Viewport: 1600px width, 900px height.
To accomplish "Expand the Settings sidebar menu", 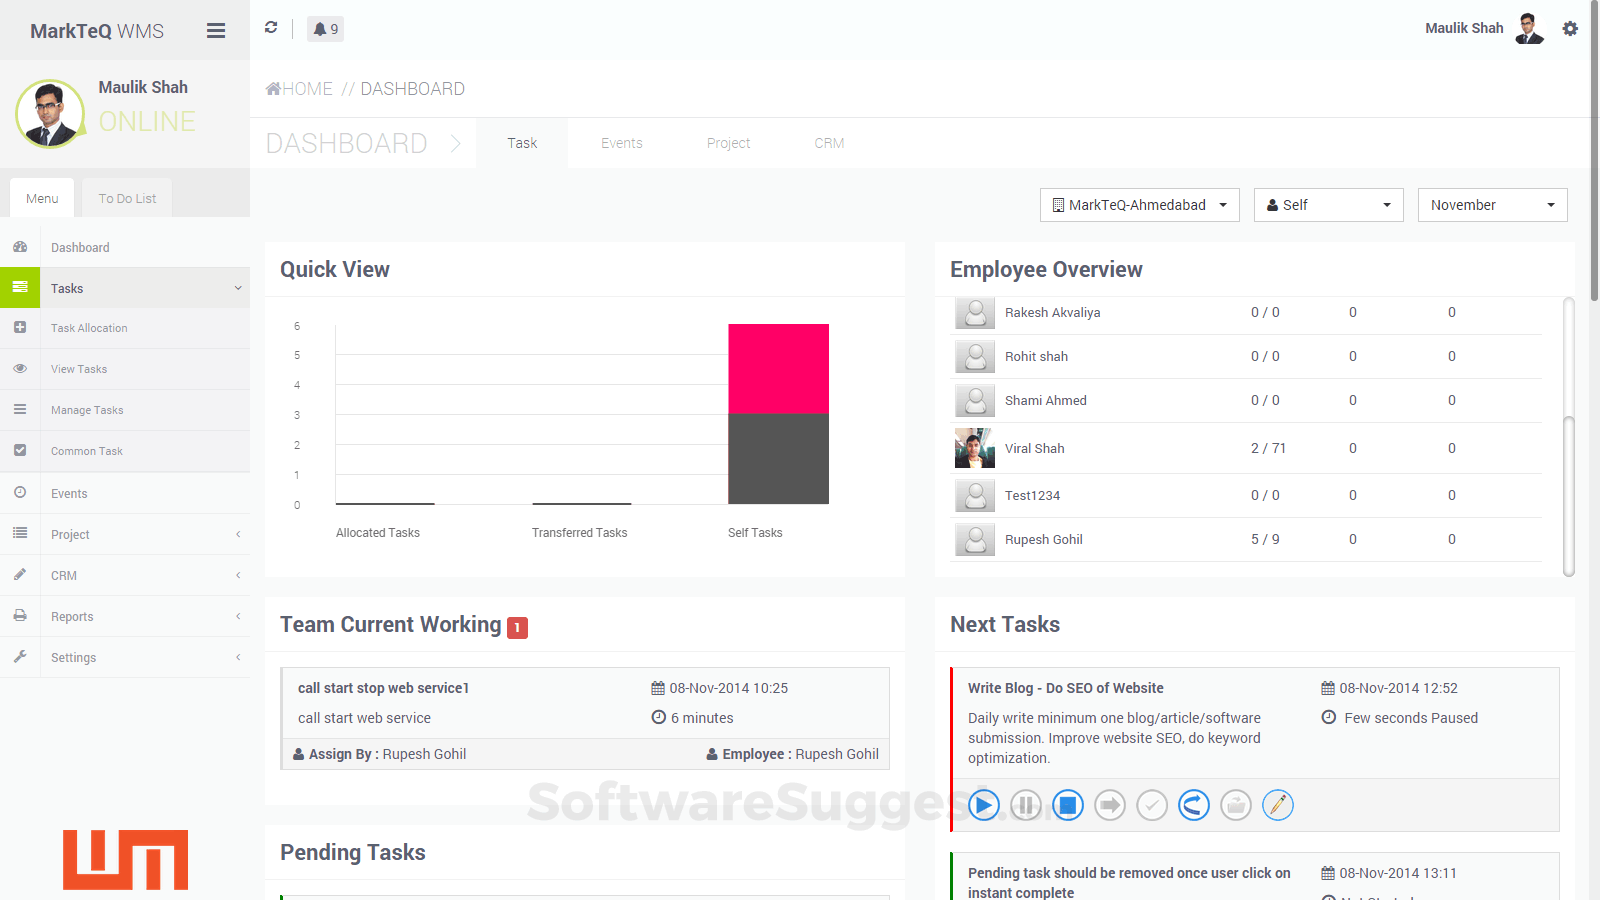I will [x=238, y=657].
